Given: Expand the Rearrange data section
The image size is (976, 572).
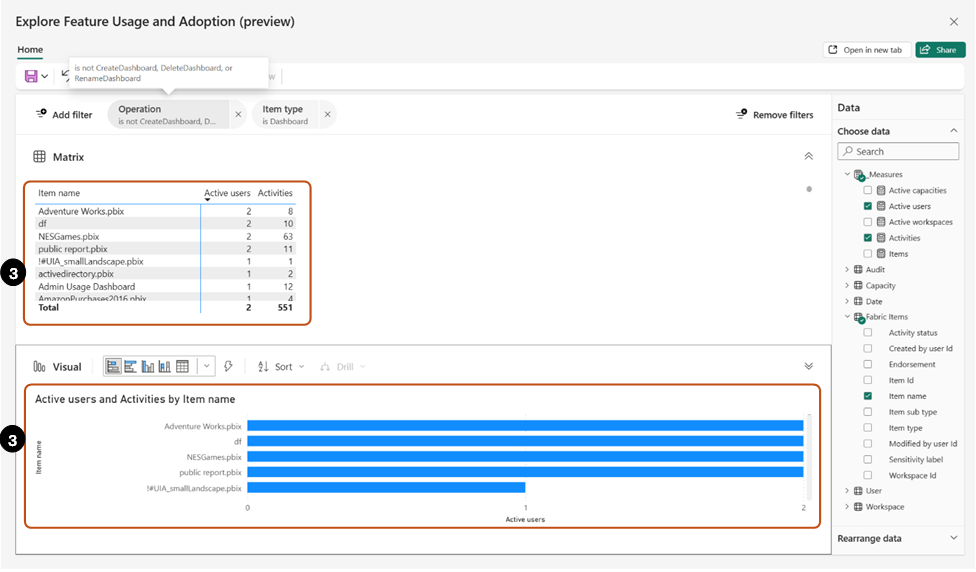Looking at the screenshot, I should [954, 538].
